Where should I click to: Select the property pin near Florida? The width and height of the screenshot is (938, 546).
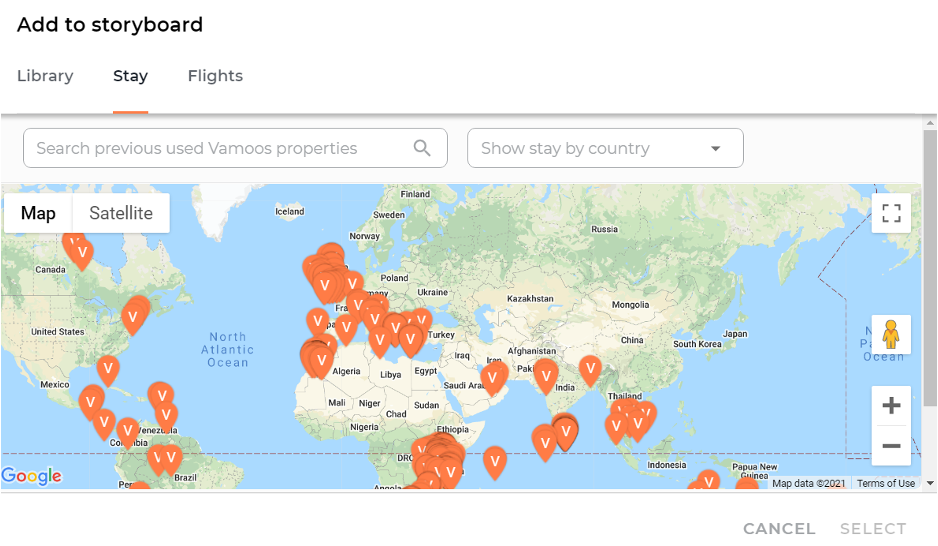coord(108,368)
